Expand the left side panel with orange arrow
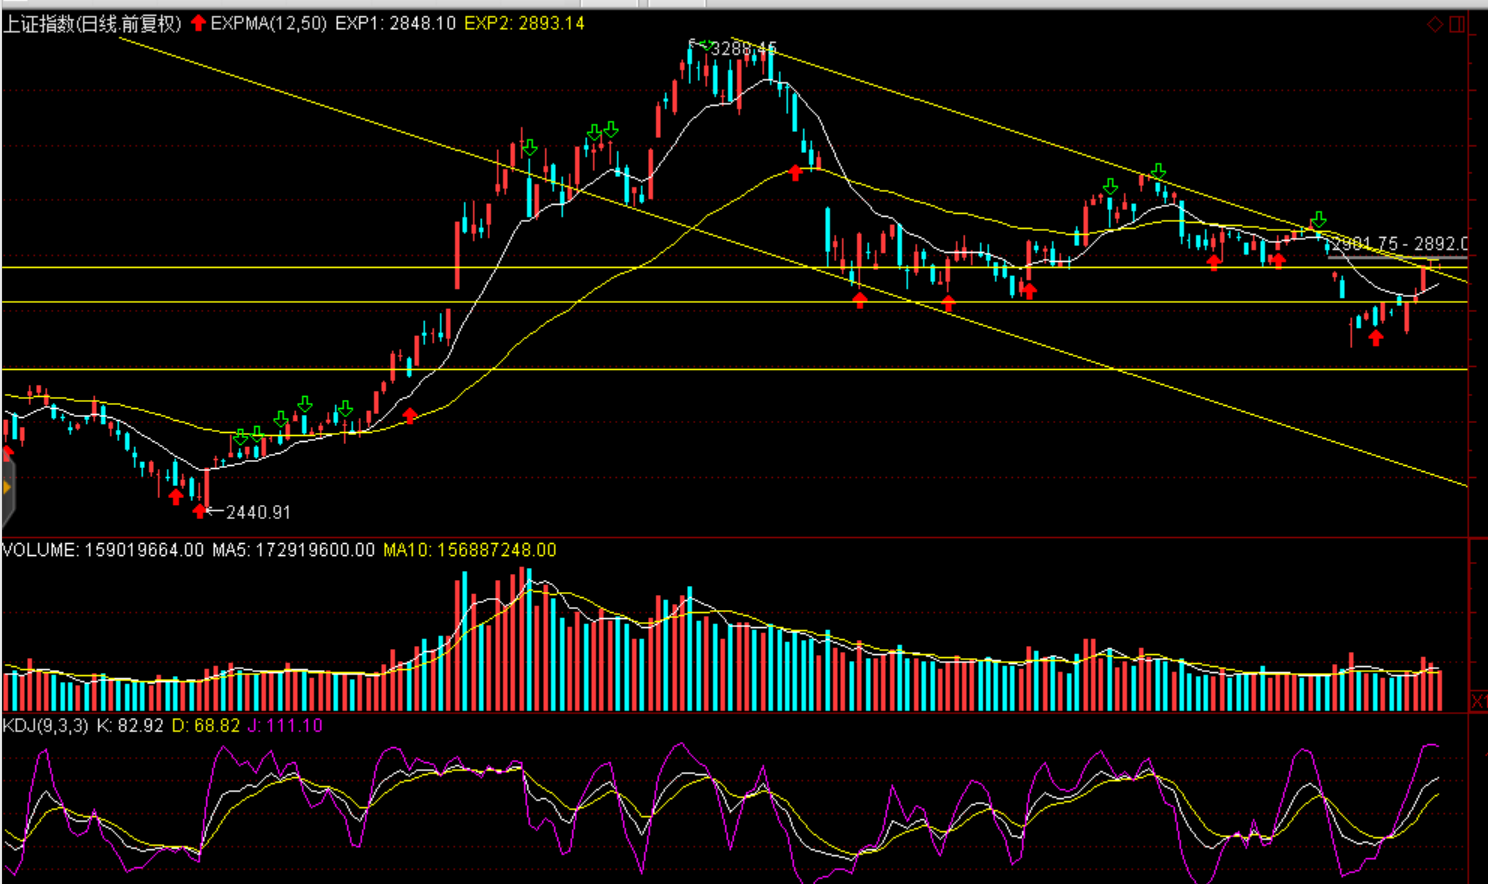Screen dimensions: 1488x884 click(x=6, y=488)
